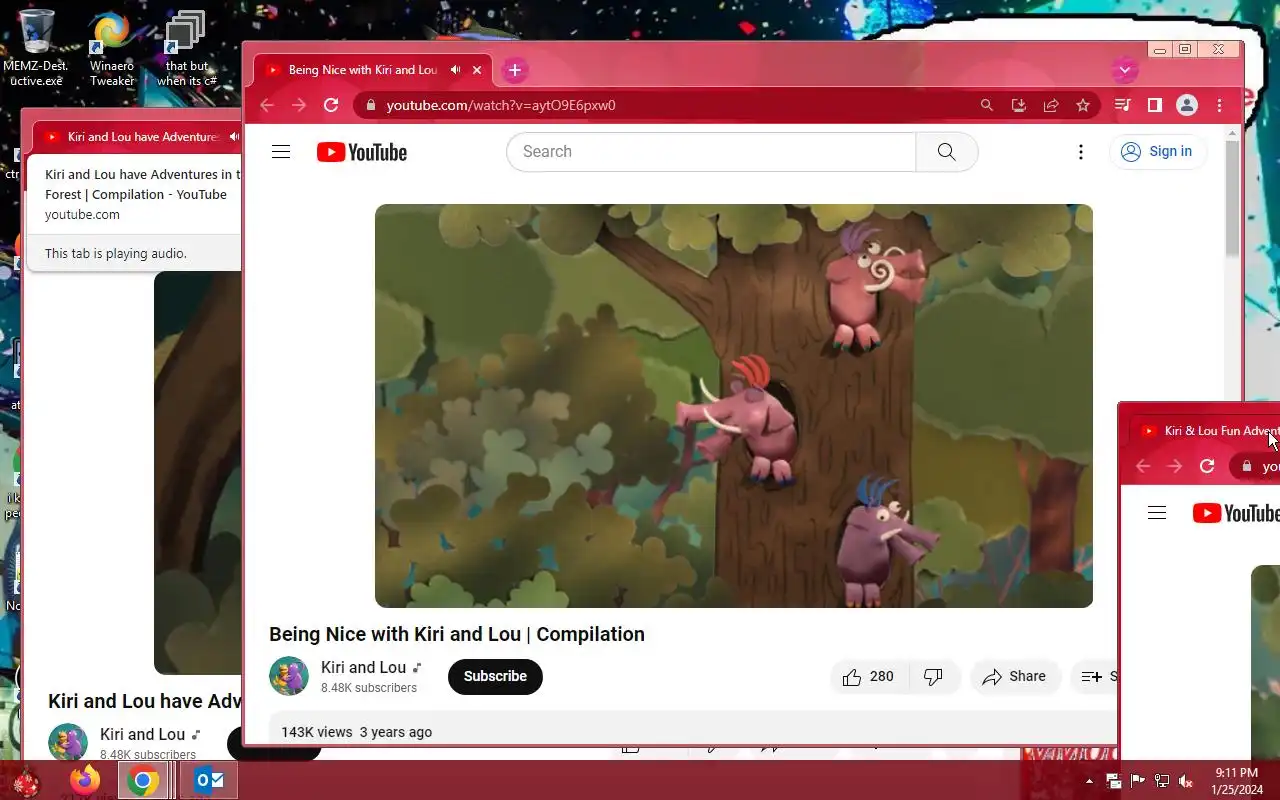Viewport: 1280px width, 800px height.
Task: Open the Recycle Bin desktop icon
Action: point(37,31)
